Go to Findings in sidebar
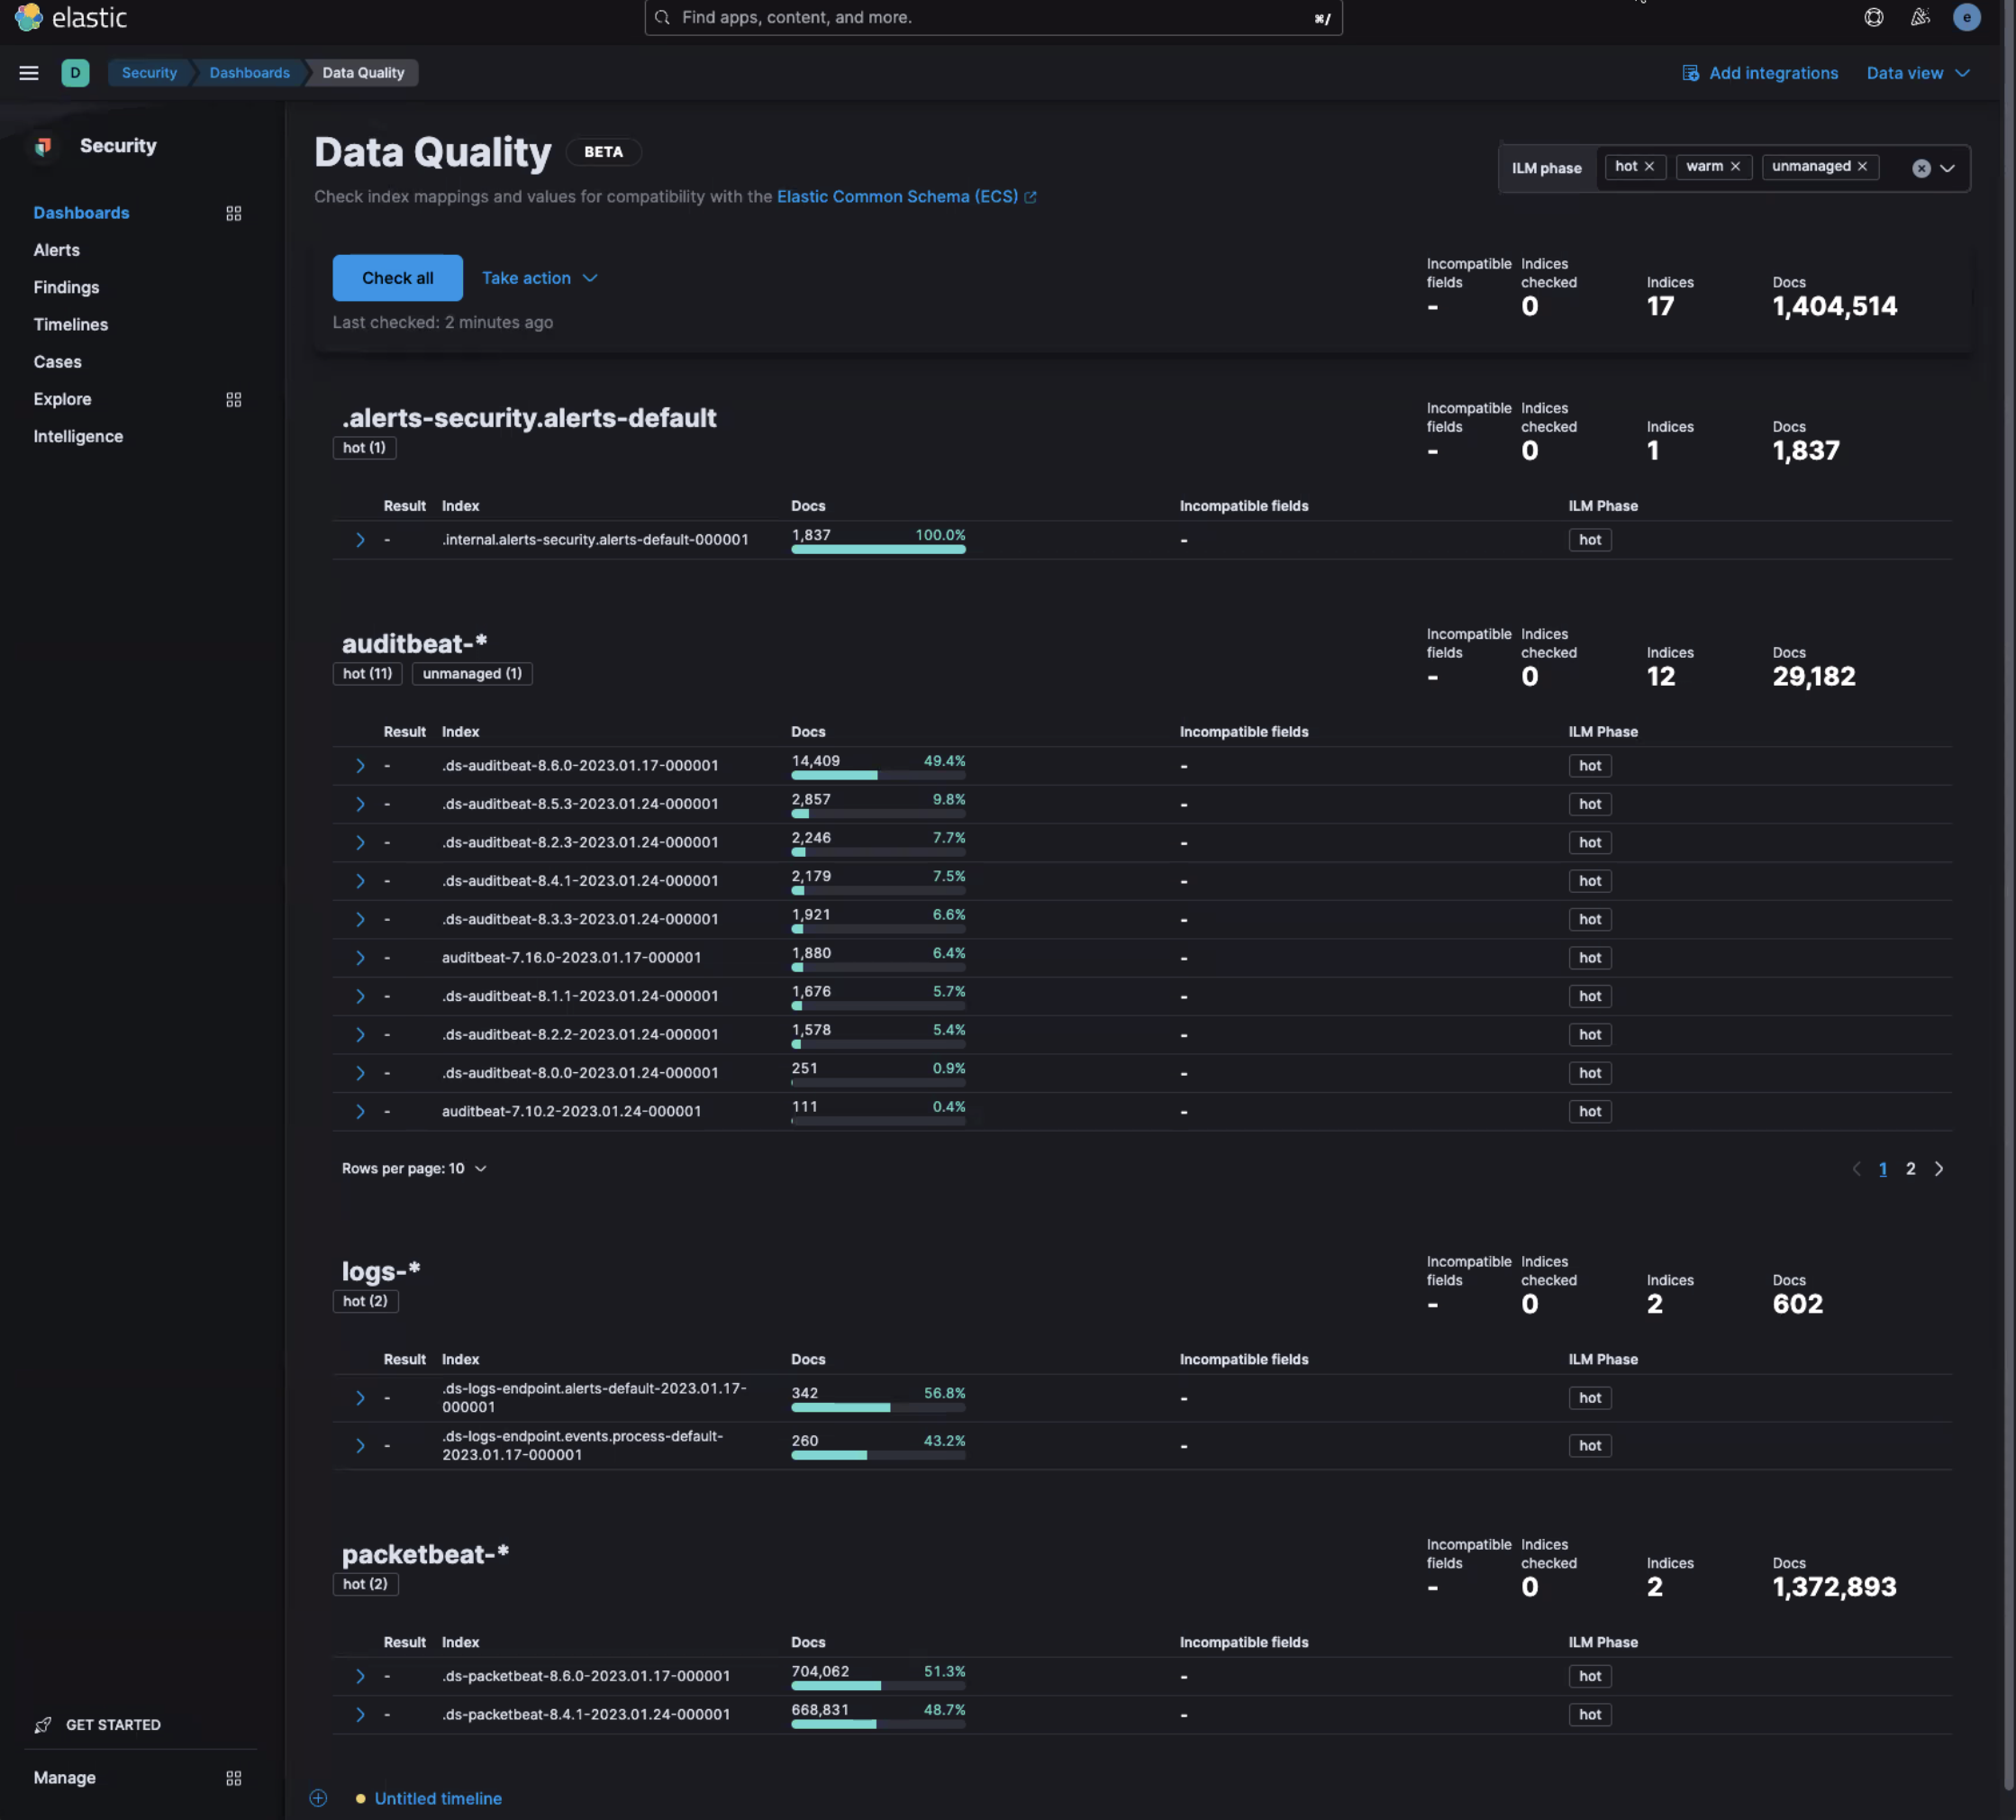2016x1820 pixels. point(66,287)
